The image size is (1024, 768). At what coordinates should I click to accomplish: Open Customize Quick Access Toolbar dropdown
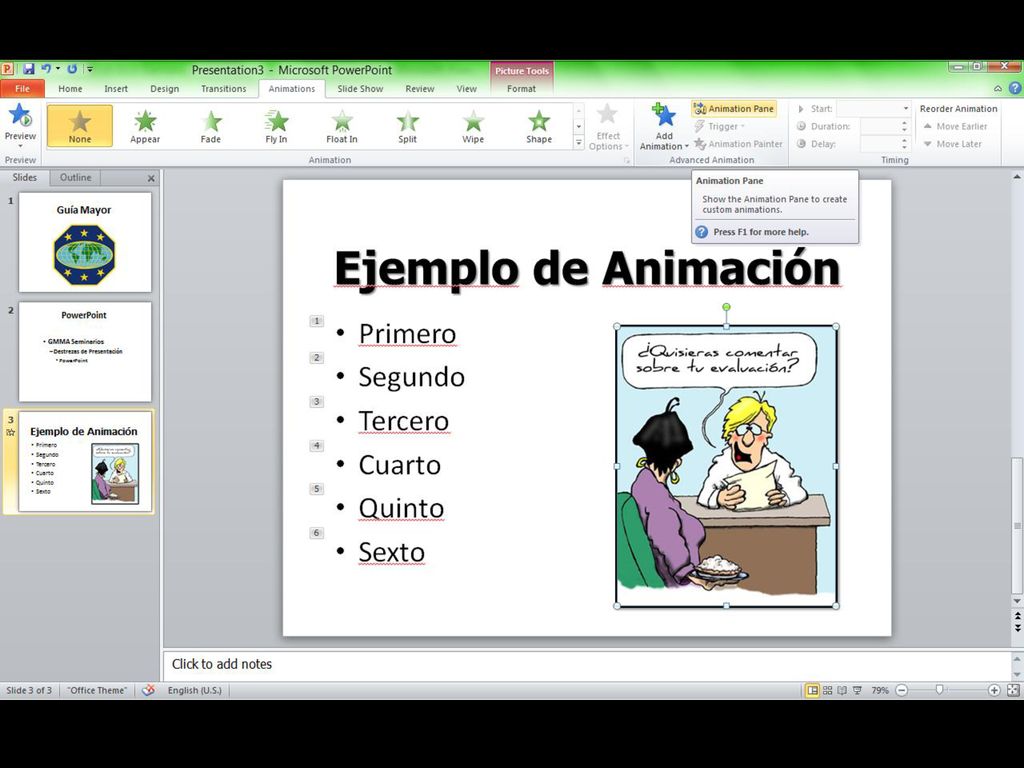click(x=90, y=69)
